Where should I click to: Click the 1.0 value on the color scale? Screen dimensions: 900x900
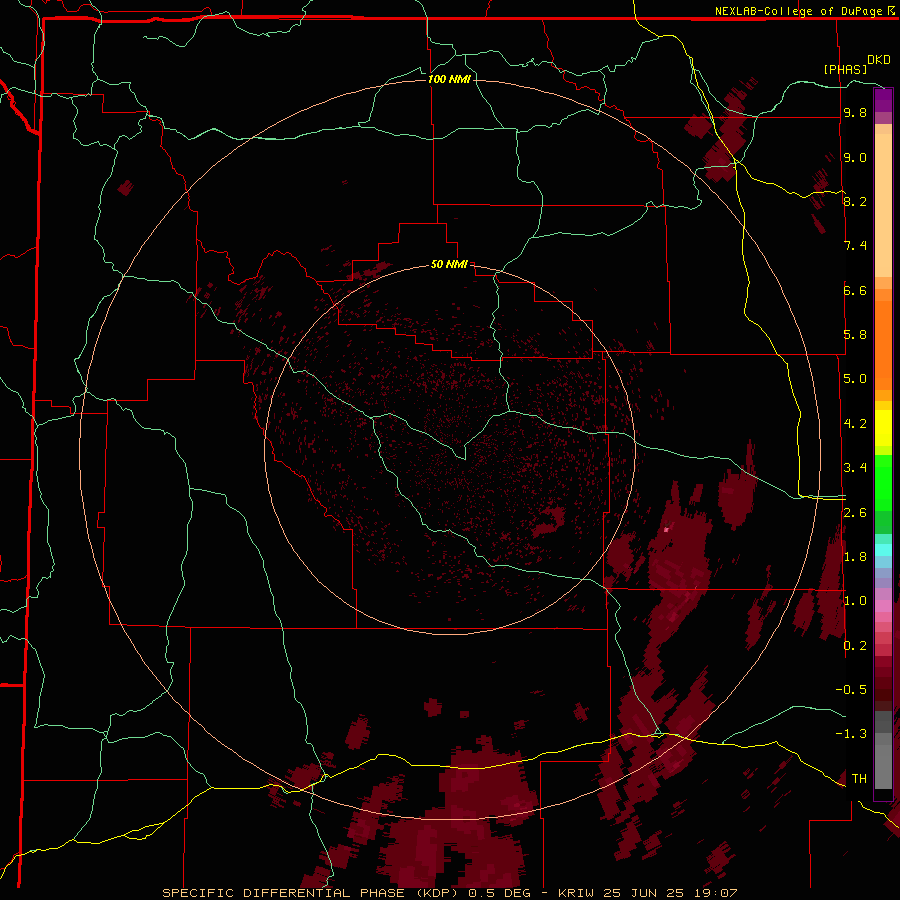point(855,601)
